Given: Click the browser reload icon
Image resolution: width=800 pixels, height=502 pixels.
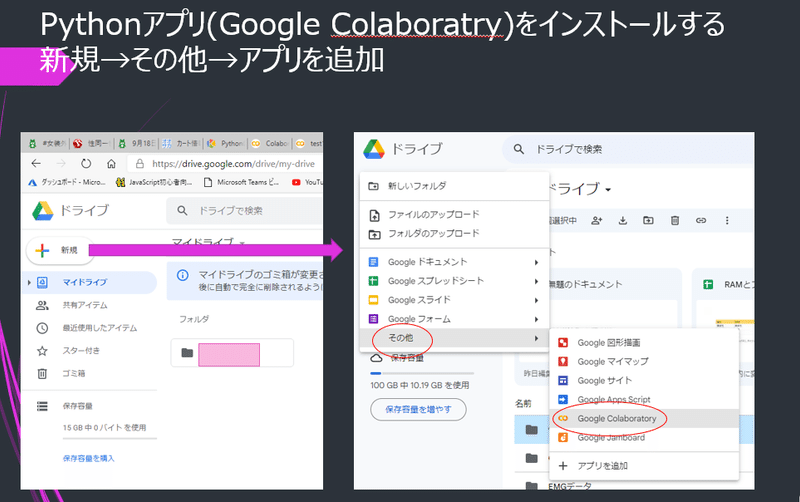Looking at the screenshot, I should coord(86,163).
